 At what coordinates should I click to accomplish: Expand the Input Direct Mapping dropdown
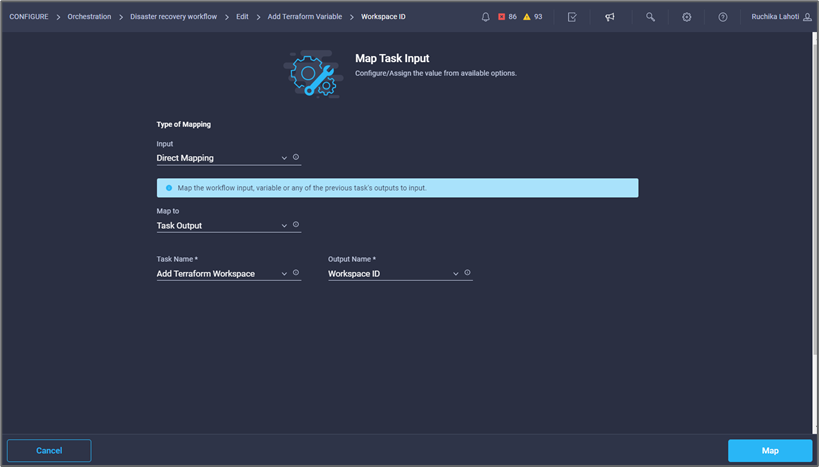coord(221,158)
